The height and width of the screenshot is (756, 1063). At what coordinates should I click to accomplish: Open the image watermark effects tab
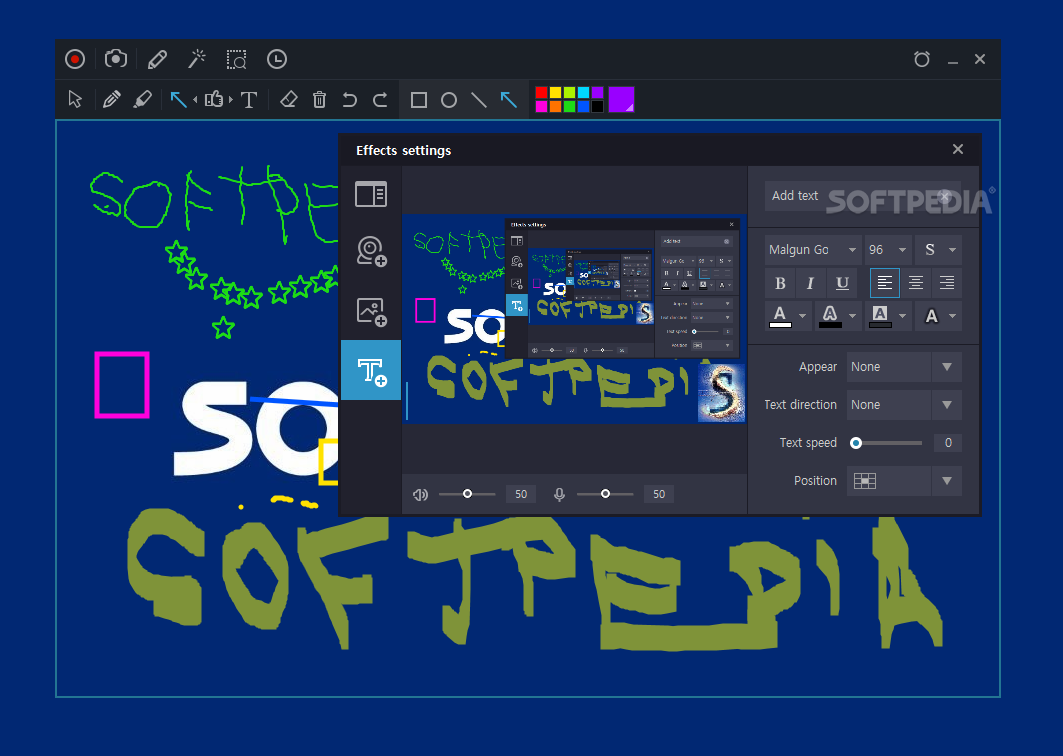click(372, 312)
